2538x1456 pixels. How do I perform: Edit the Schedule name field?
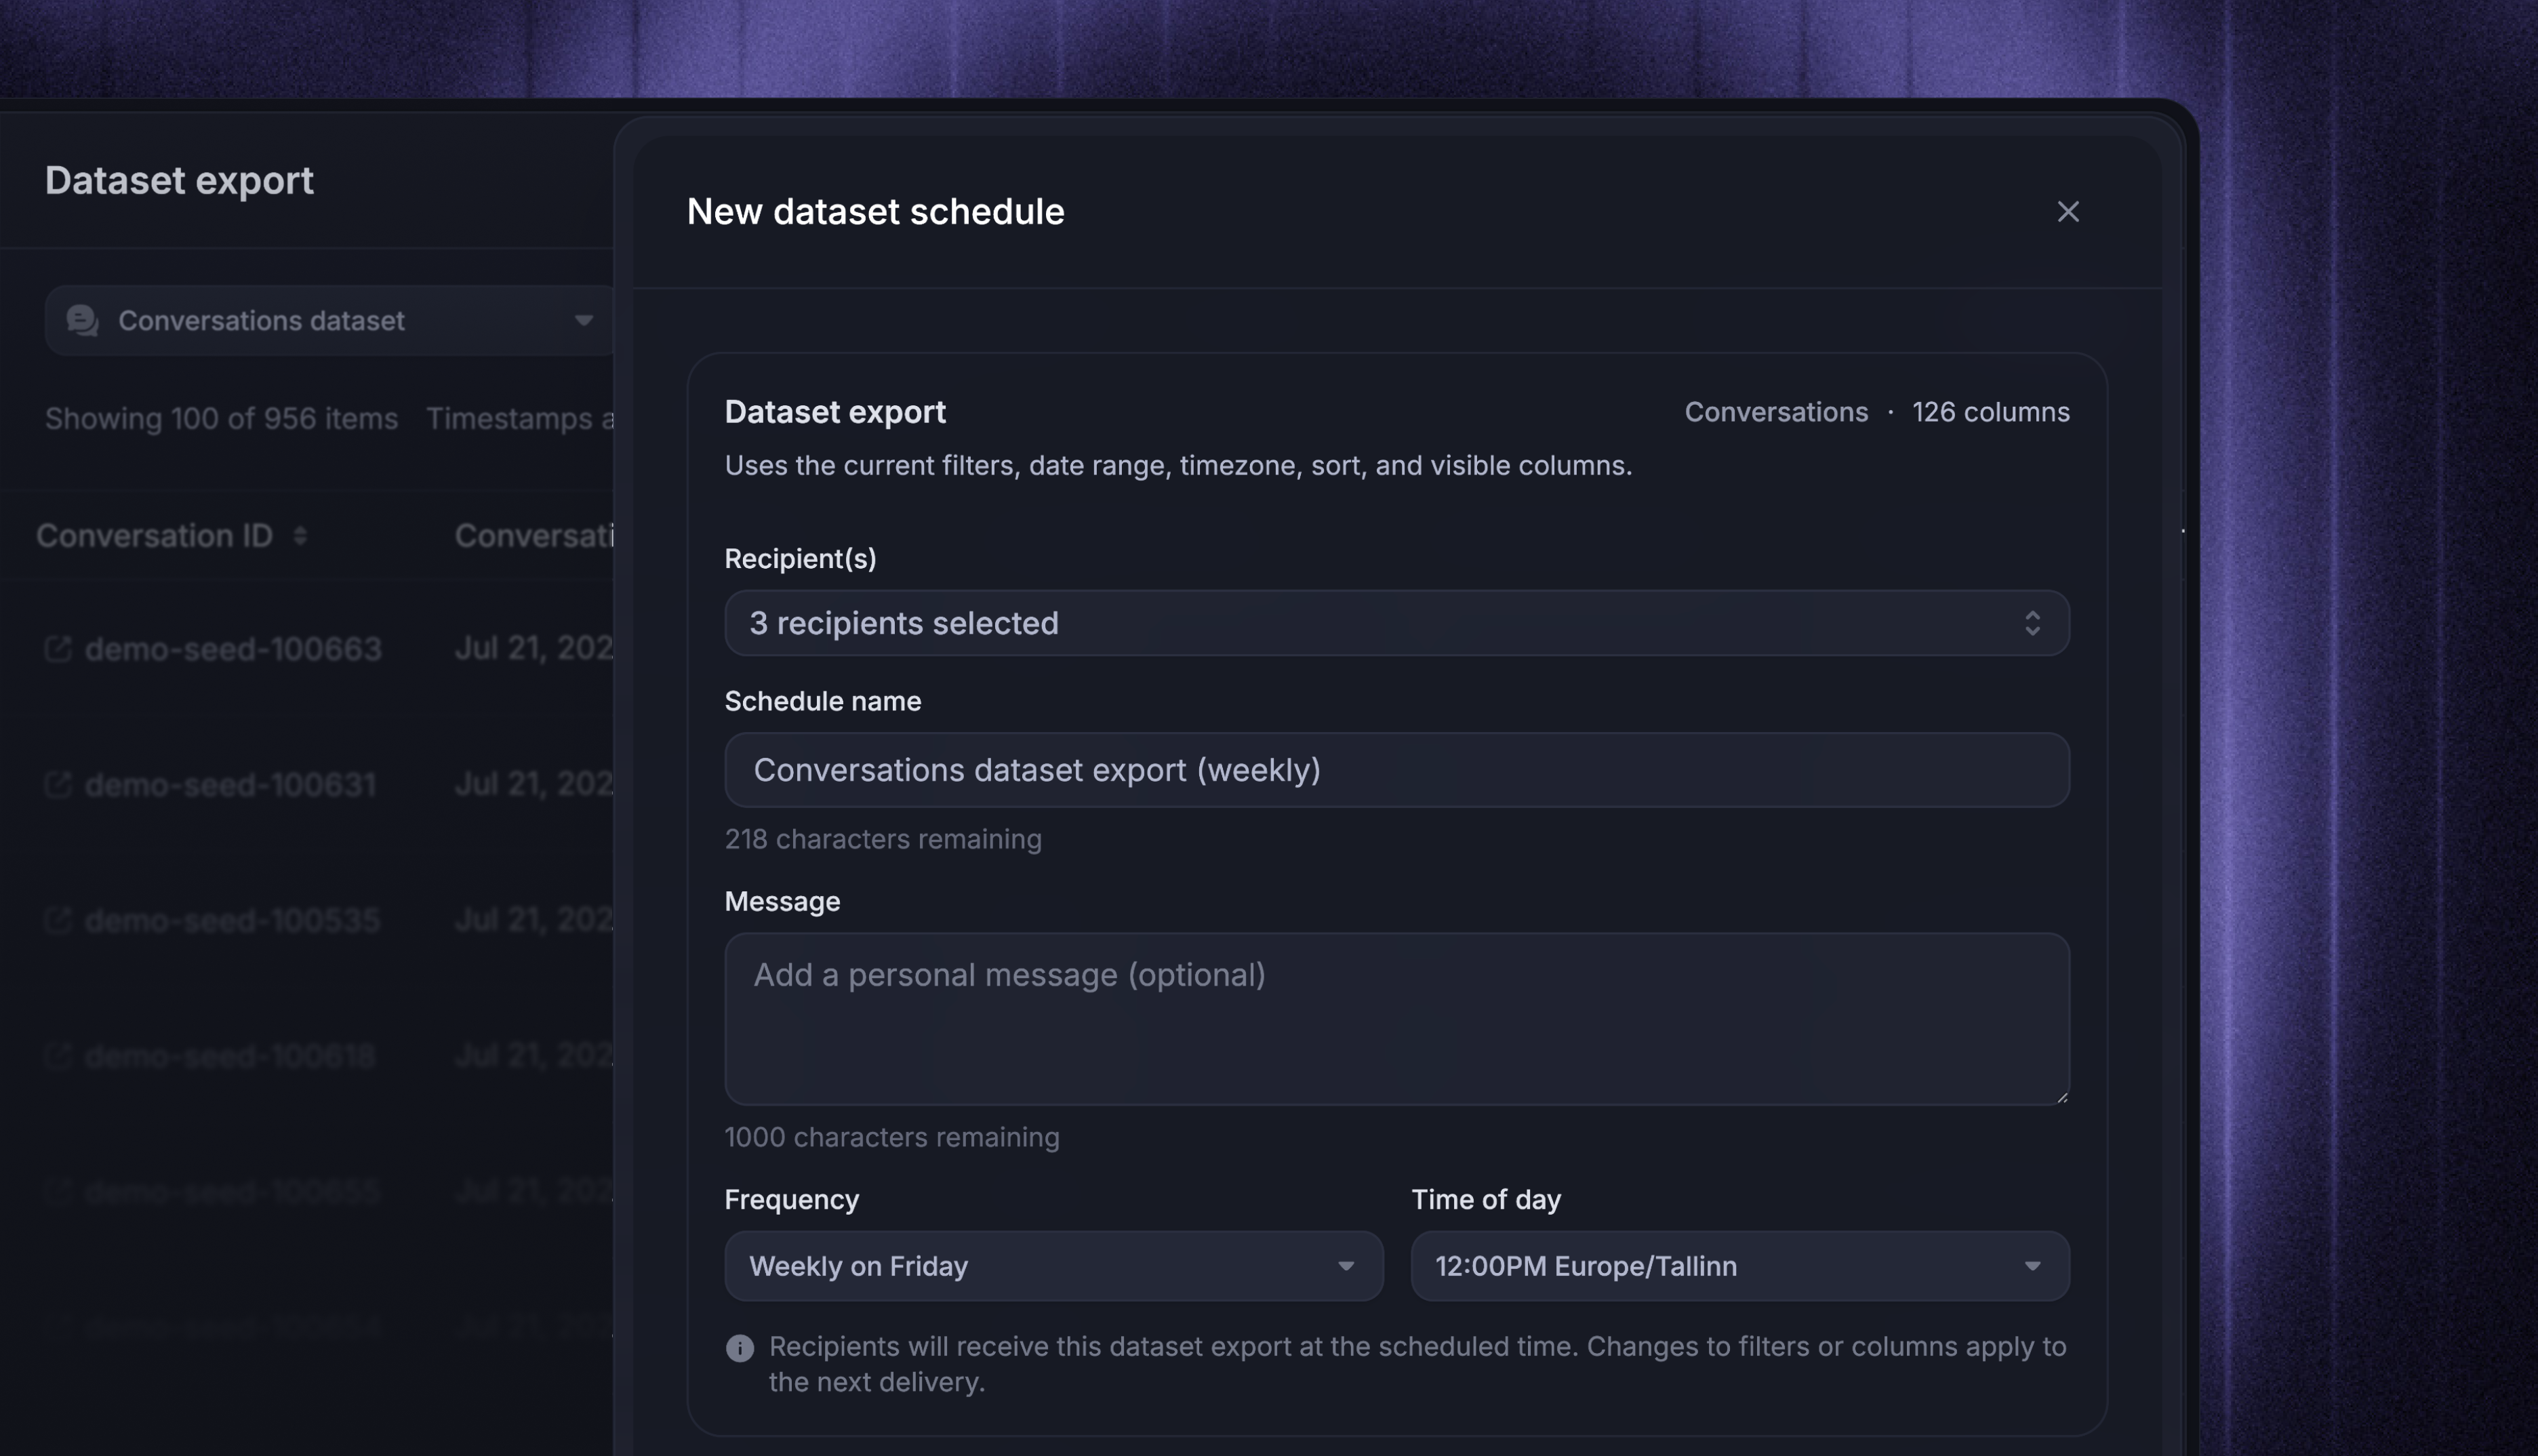1397,770
